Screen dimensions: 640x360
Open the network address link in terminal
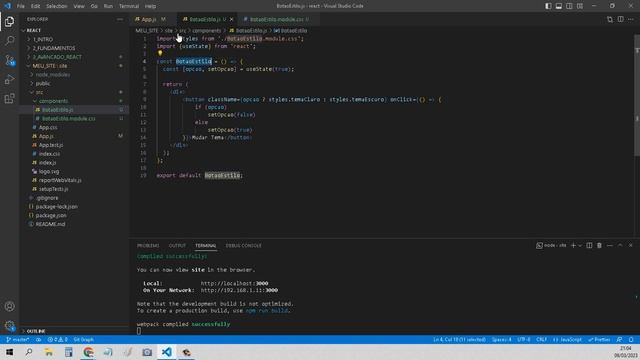pos(239,290)
